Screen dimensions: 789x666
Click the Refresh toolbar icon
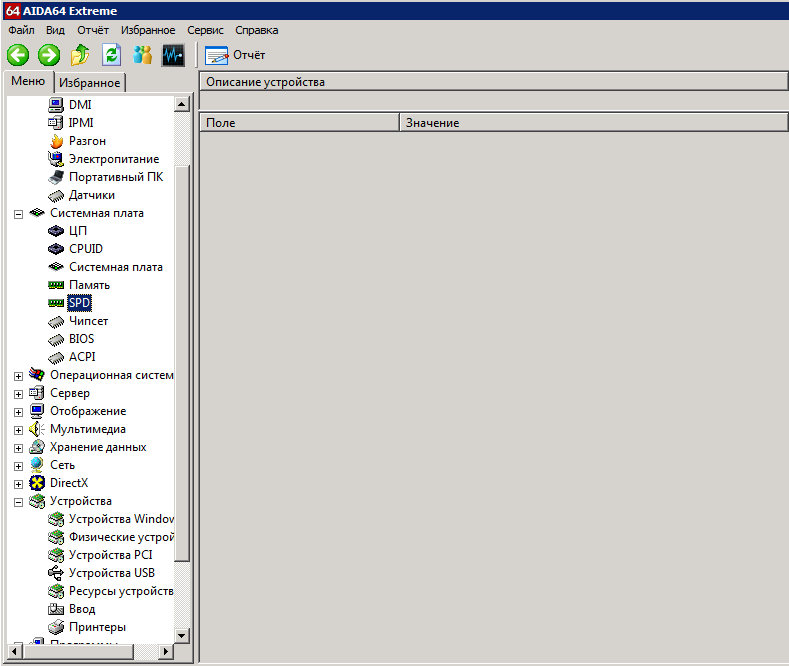112,55
